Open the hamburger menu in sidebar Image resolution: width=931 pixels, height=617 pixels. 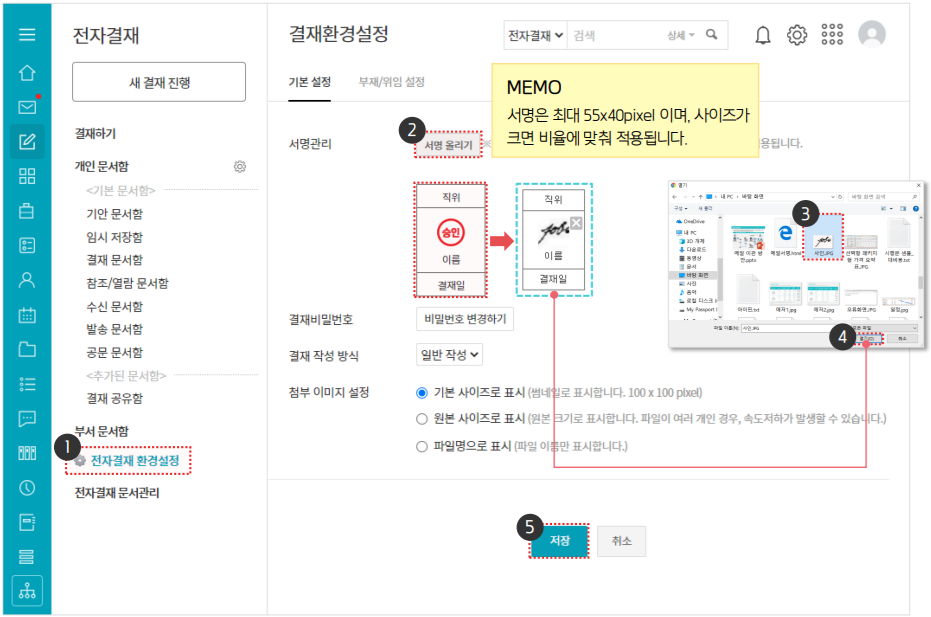27,34
